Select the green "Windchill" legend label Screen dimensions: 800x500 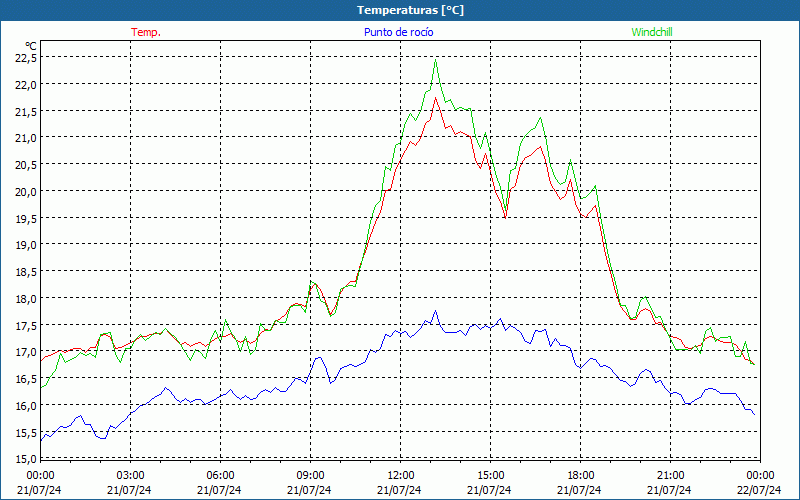point(652,32)
